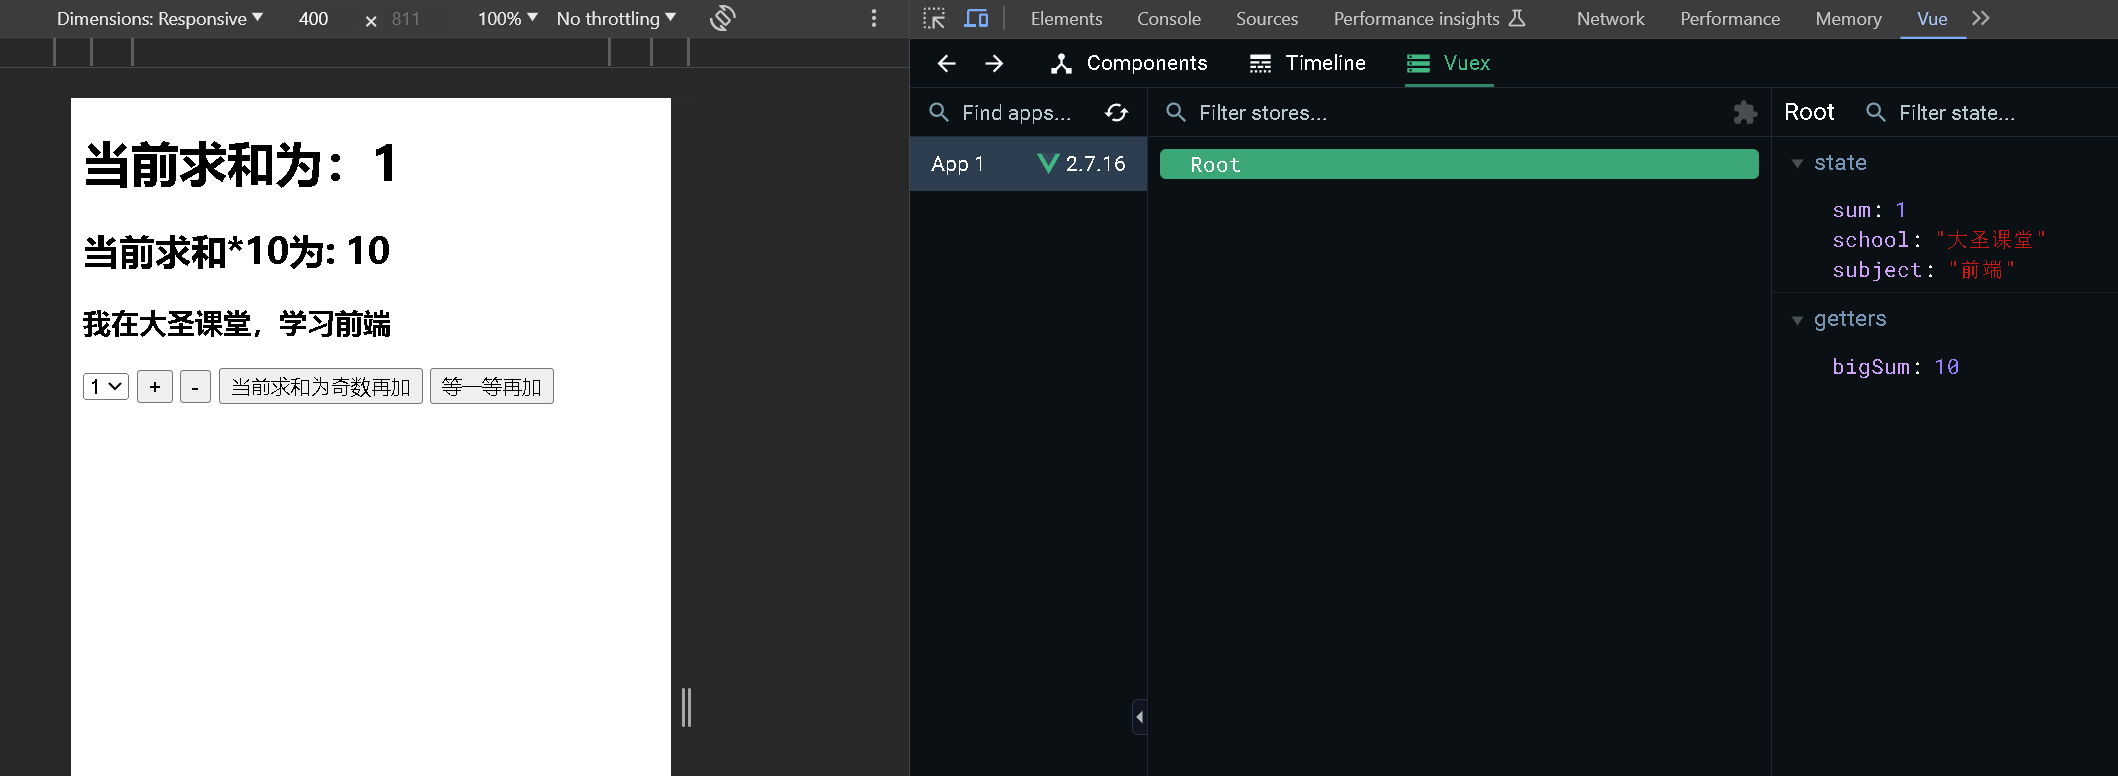
Task: Click the search icon beside Filter stores
Action: 1176,112
